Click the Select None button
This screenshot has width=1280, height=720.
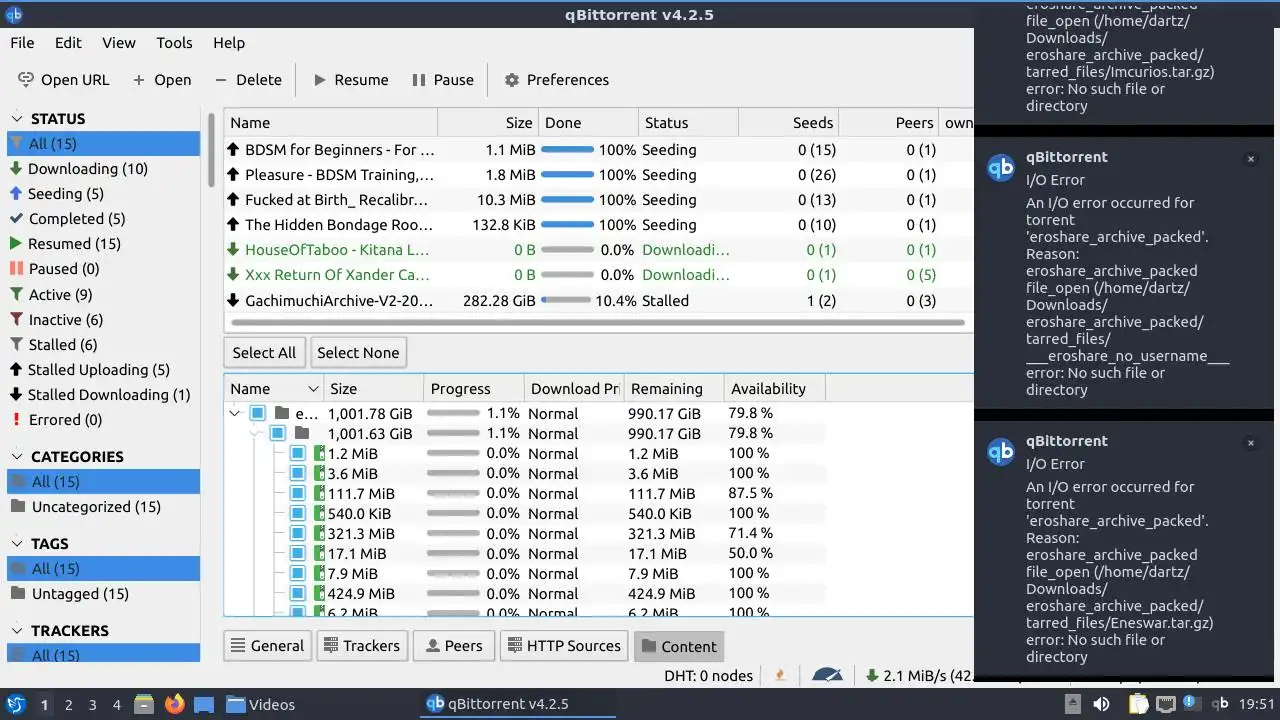[358, 353]
